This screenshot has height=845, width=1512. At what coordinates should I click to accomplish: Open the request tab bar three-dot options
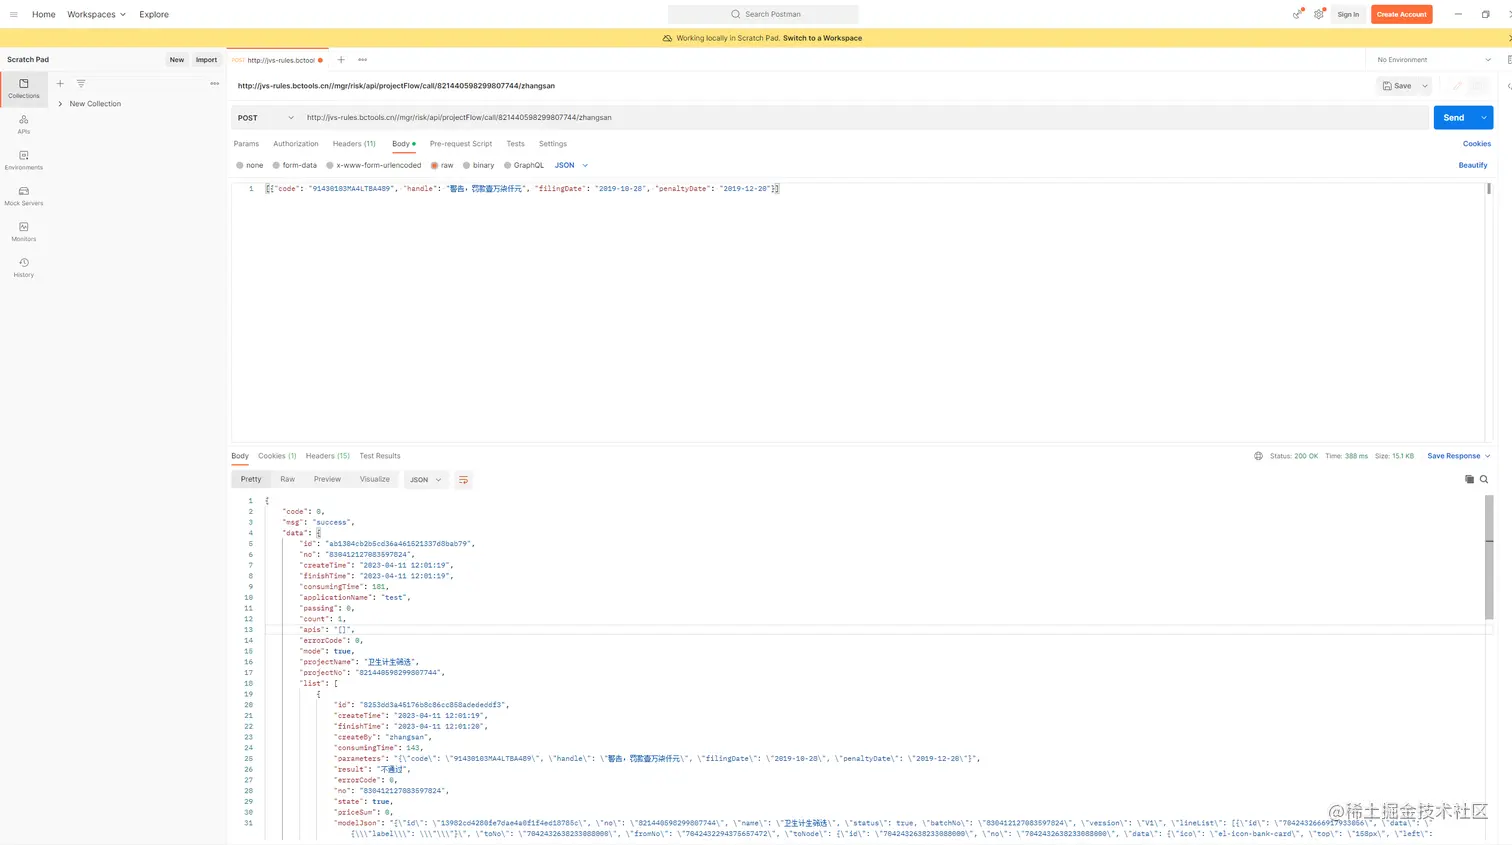coord(362,60)
